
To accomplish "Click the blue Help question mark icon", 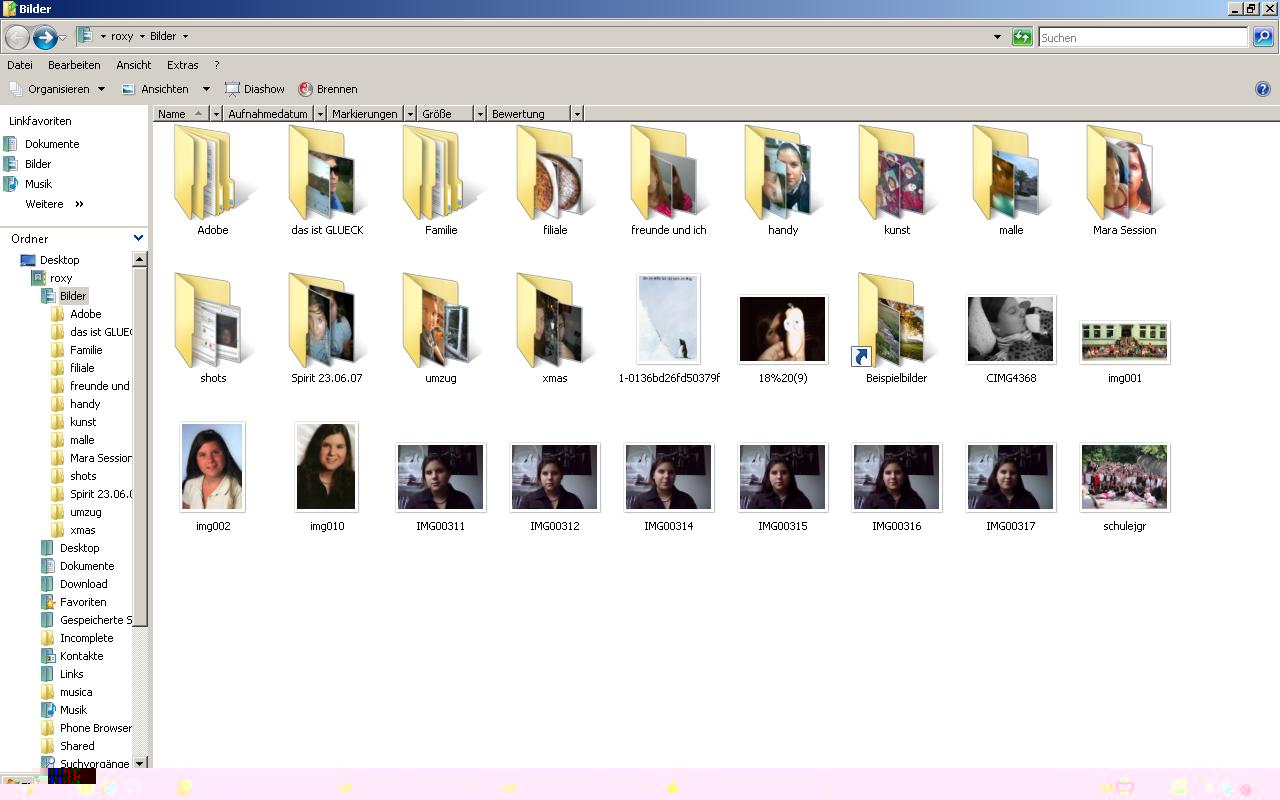I will [1262, 89].
